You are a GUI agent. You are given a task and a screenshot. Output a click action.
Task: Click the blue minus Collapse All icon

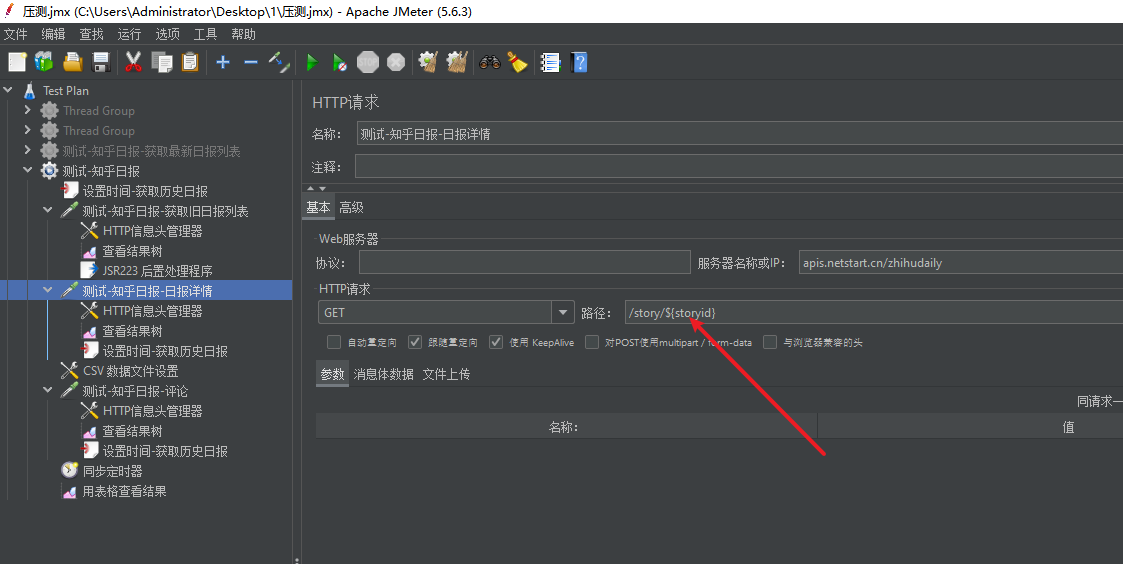(251, 62)
